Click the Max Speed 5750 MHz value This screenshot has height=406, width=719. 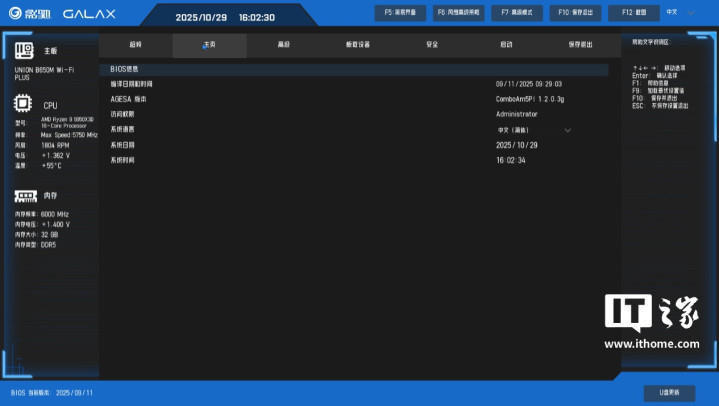(x=69, y=135)
